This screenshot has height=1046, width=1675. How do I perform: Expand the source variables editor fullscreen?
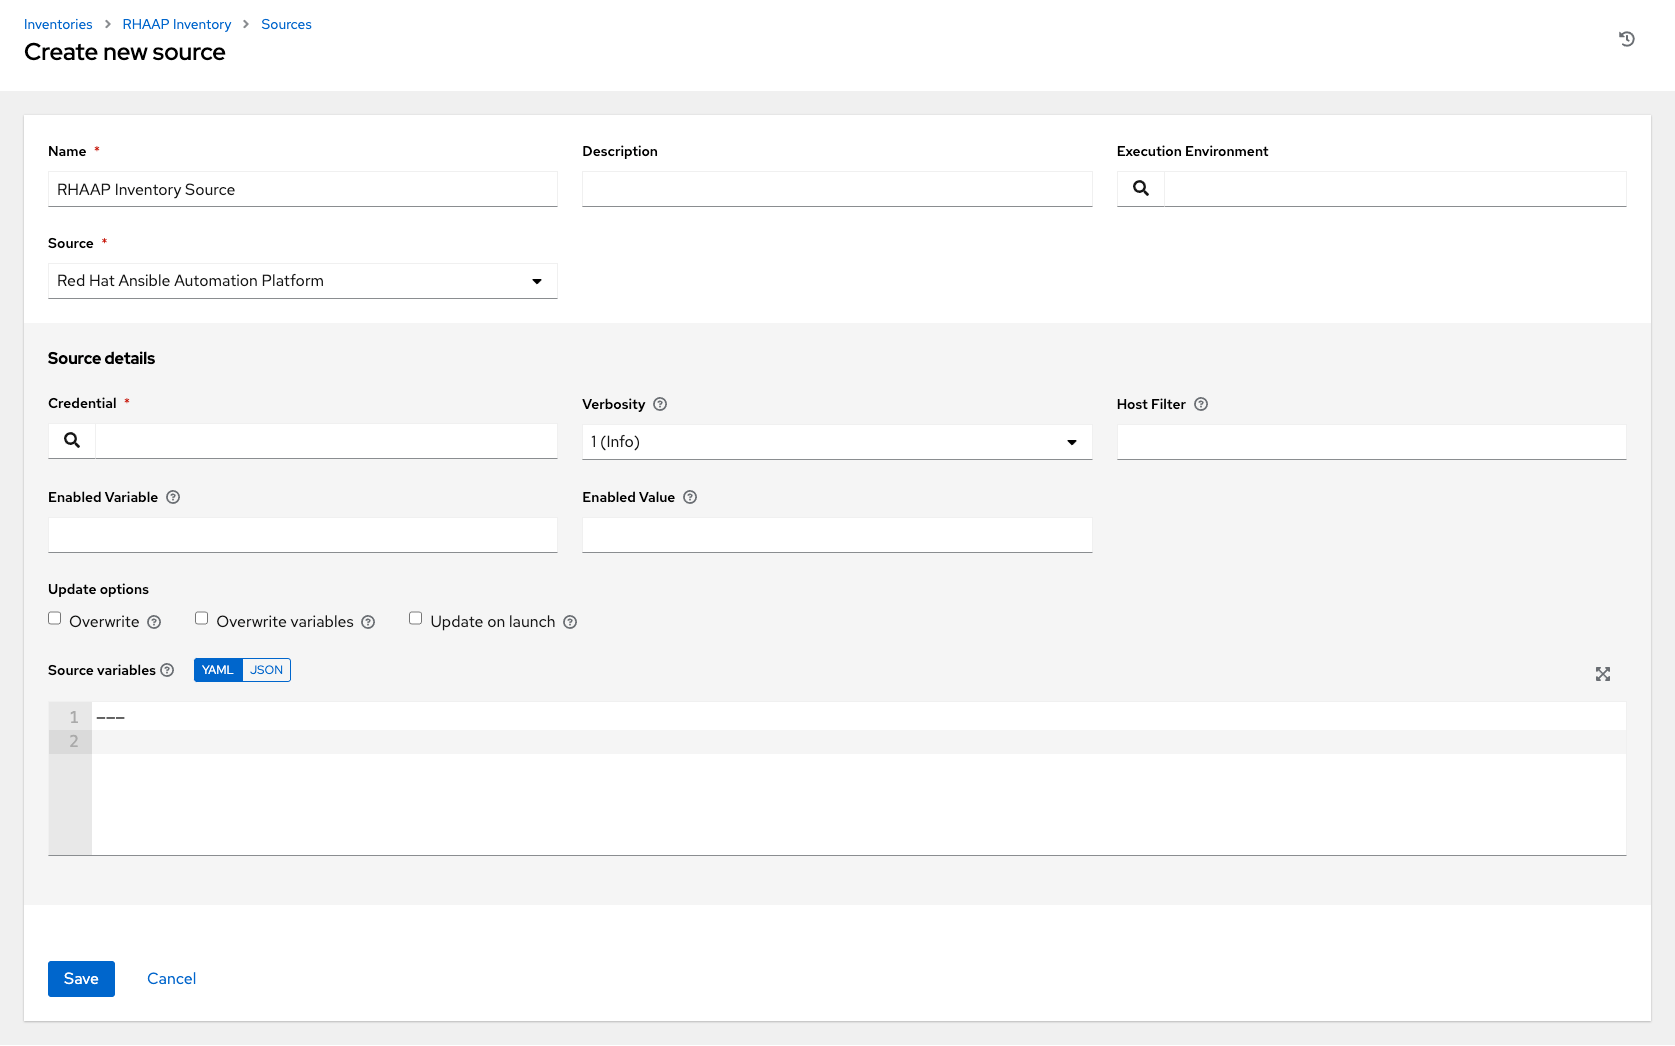click(x=1602, y=674)
